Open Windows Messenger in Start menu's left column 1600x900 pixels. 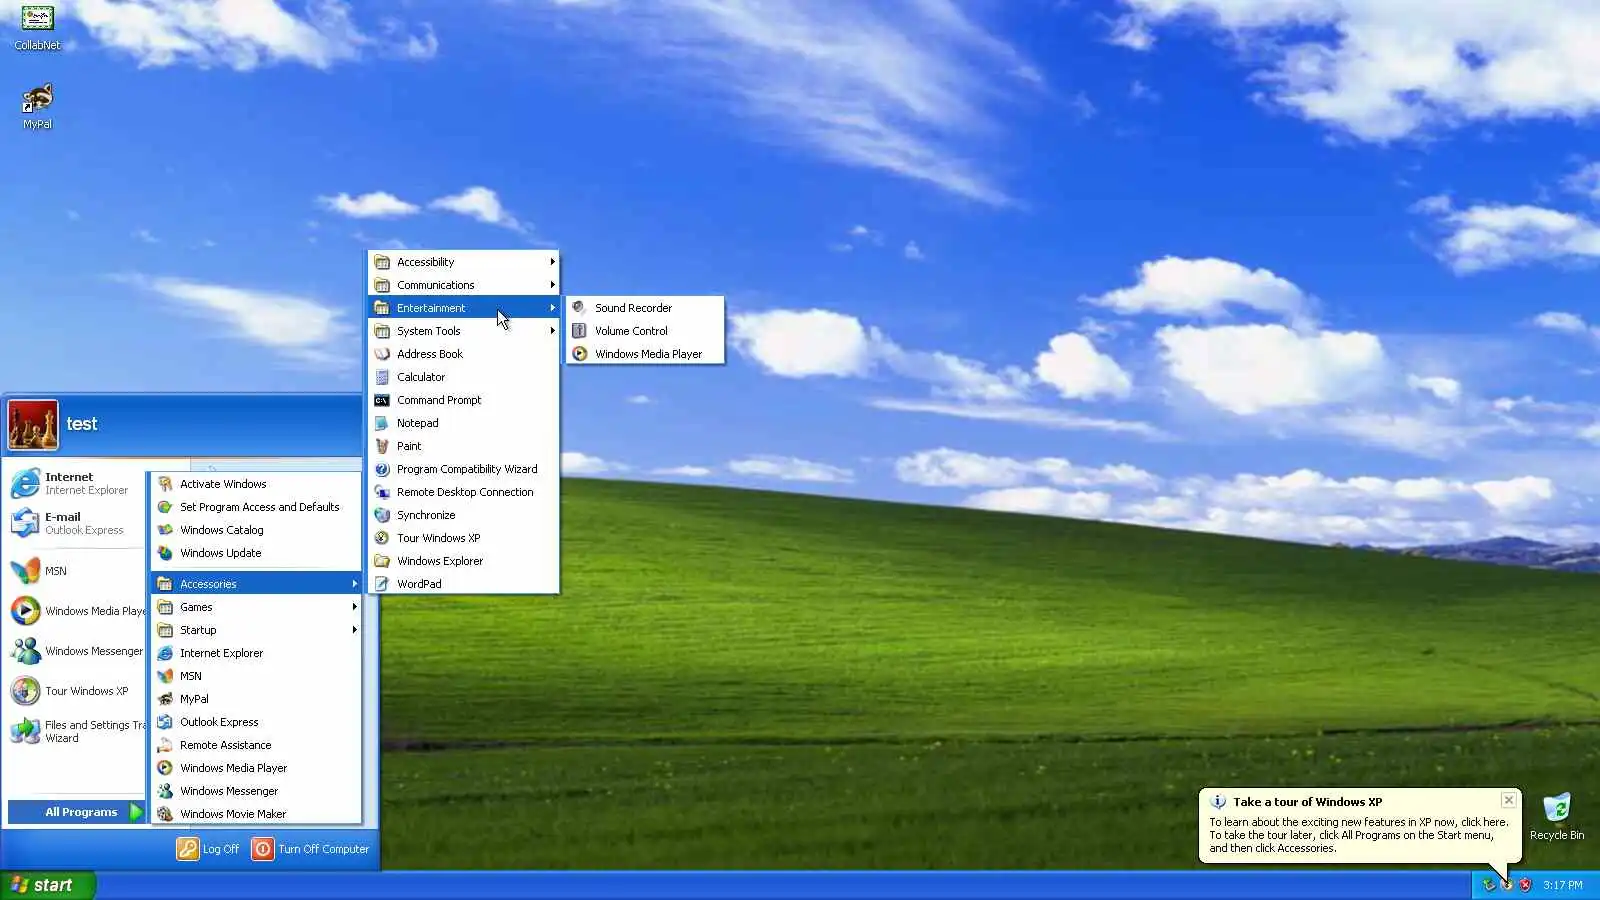(76, 651)
